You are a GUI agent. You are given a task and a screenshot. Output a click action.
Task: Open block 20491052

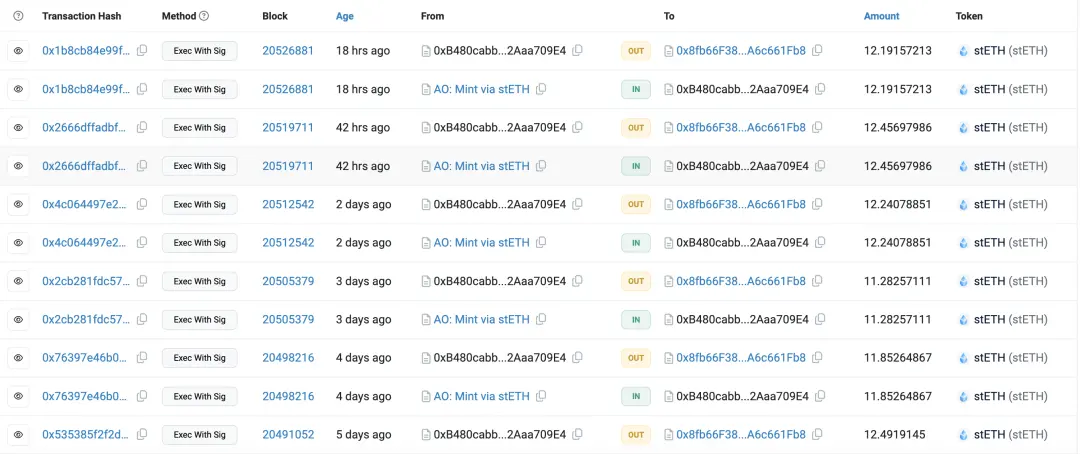point(288,435)
